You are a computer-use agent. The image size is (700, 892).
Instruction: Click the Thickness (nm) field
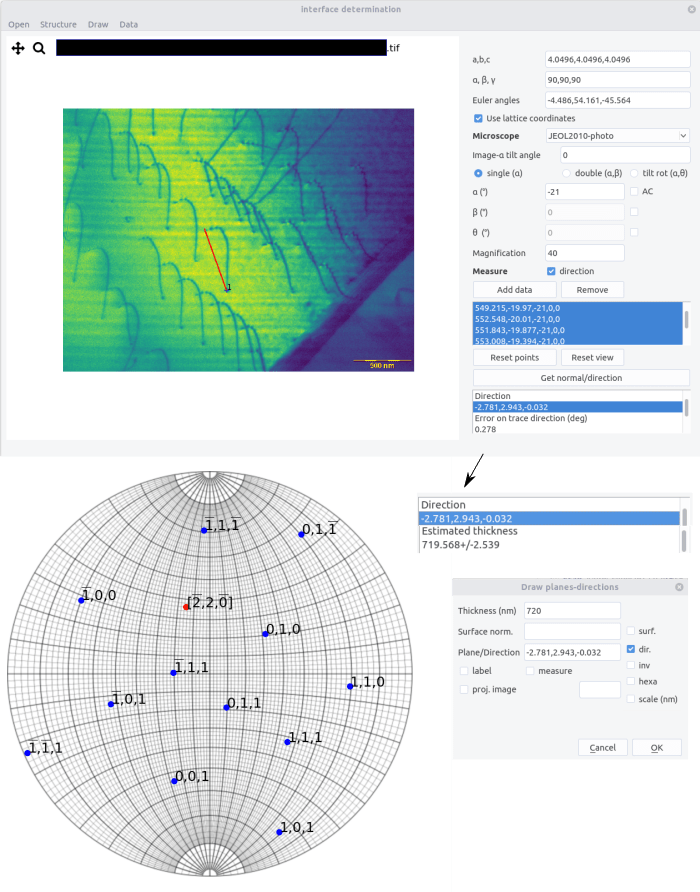tap(572, 610)
